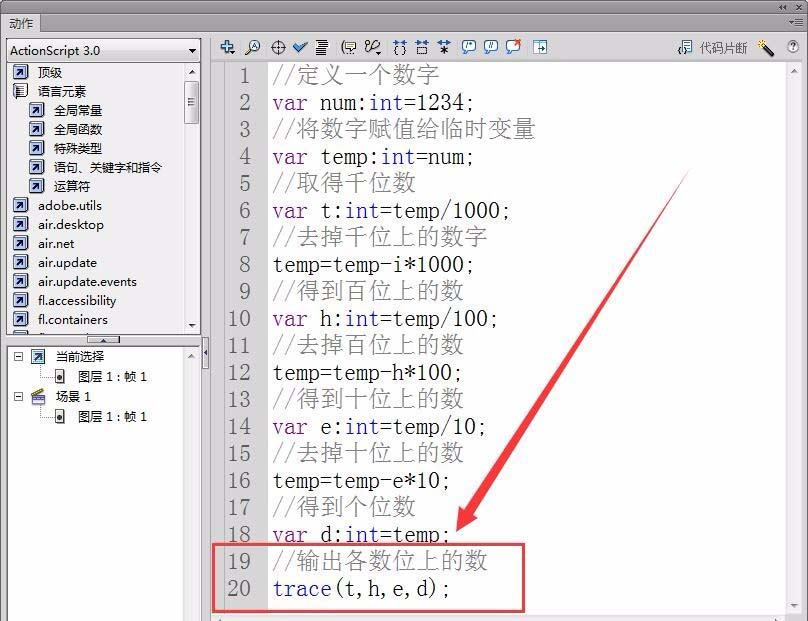Select 当前选择 script navigator item

[x=79, y=356]
